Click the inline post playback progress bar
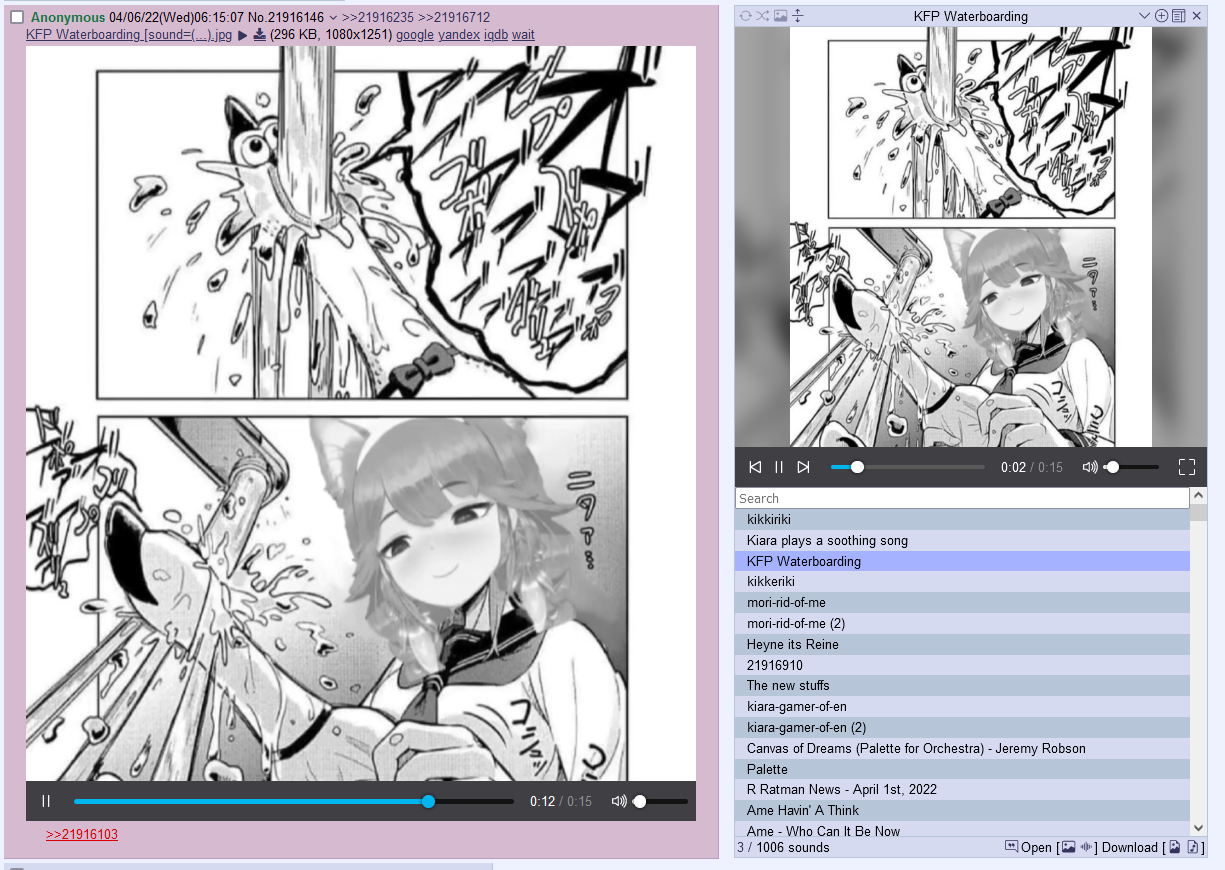The height and width of the screenshot is (870, 1225). pyautogui.click(x=293, y=801)
